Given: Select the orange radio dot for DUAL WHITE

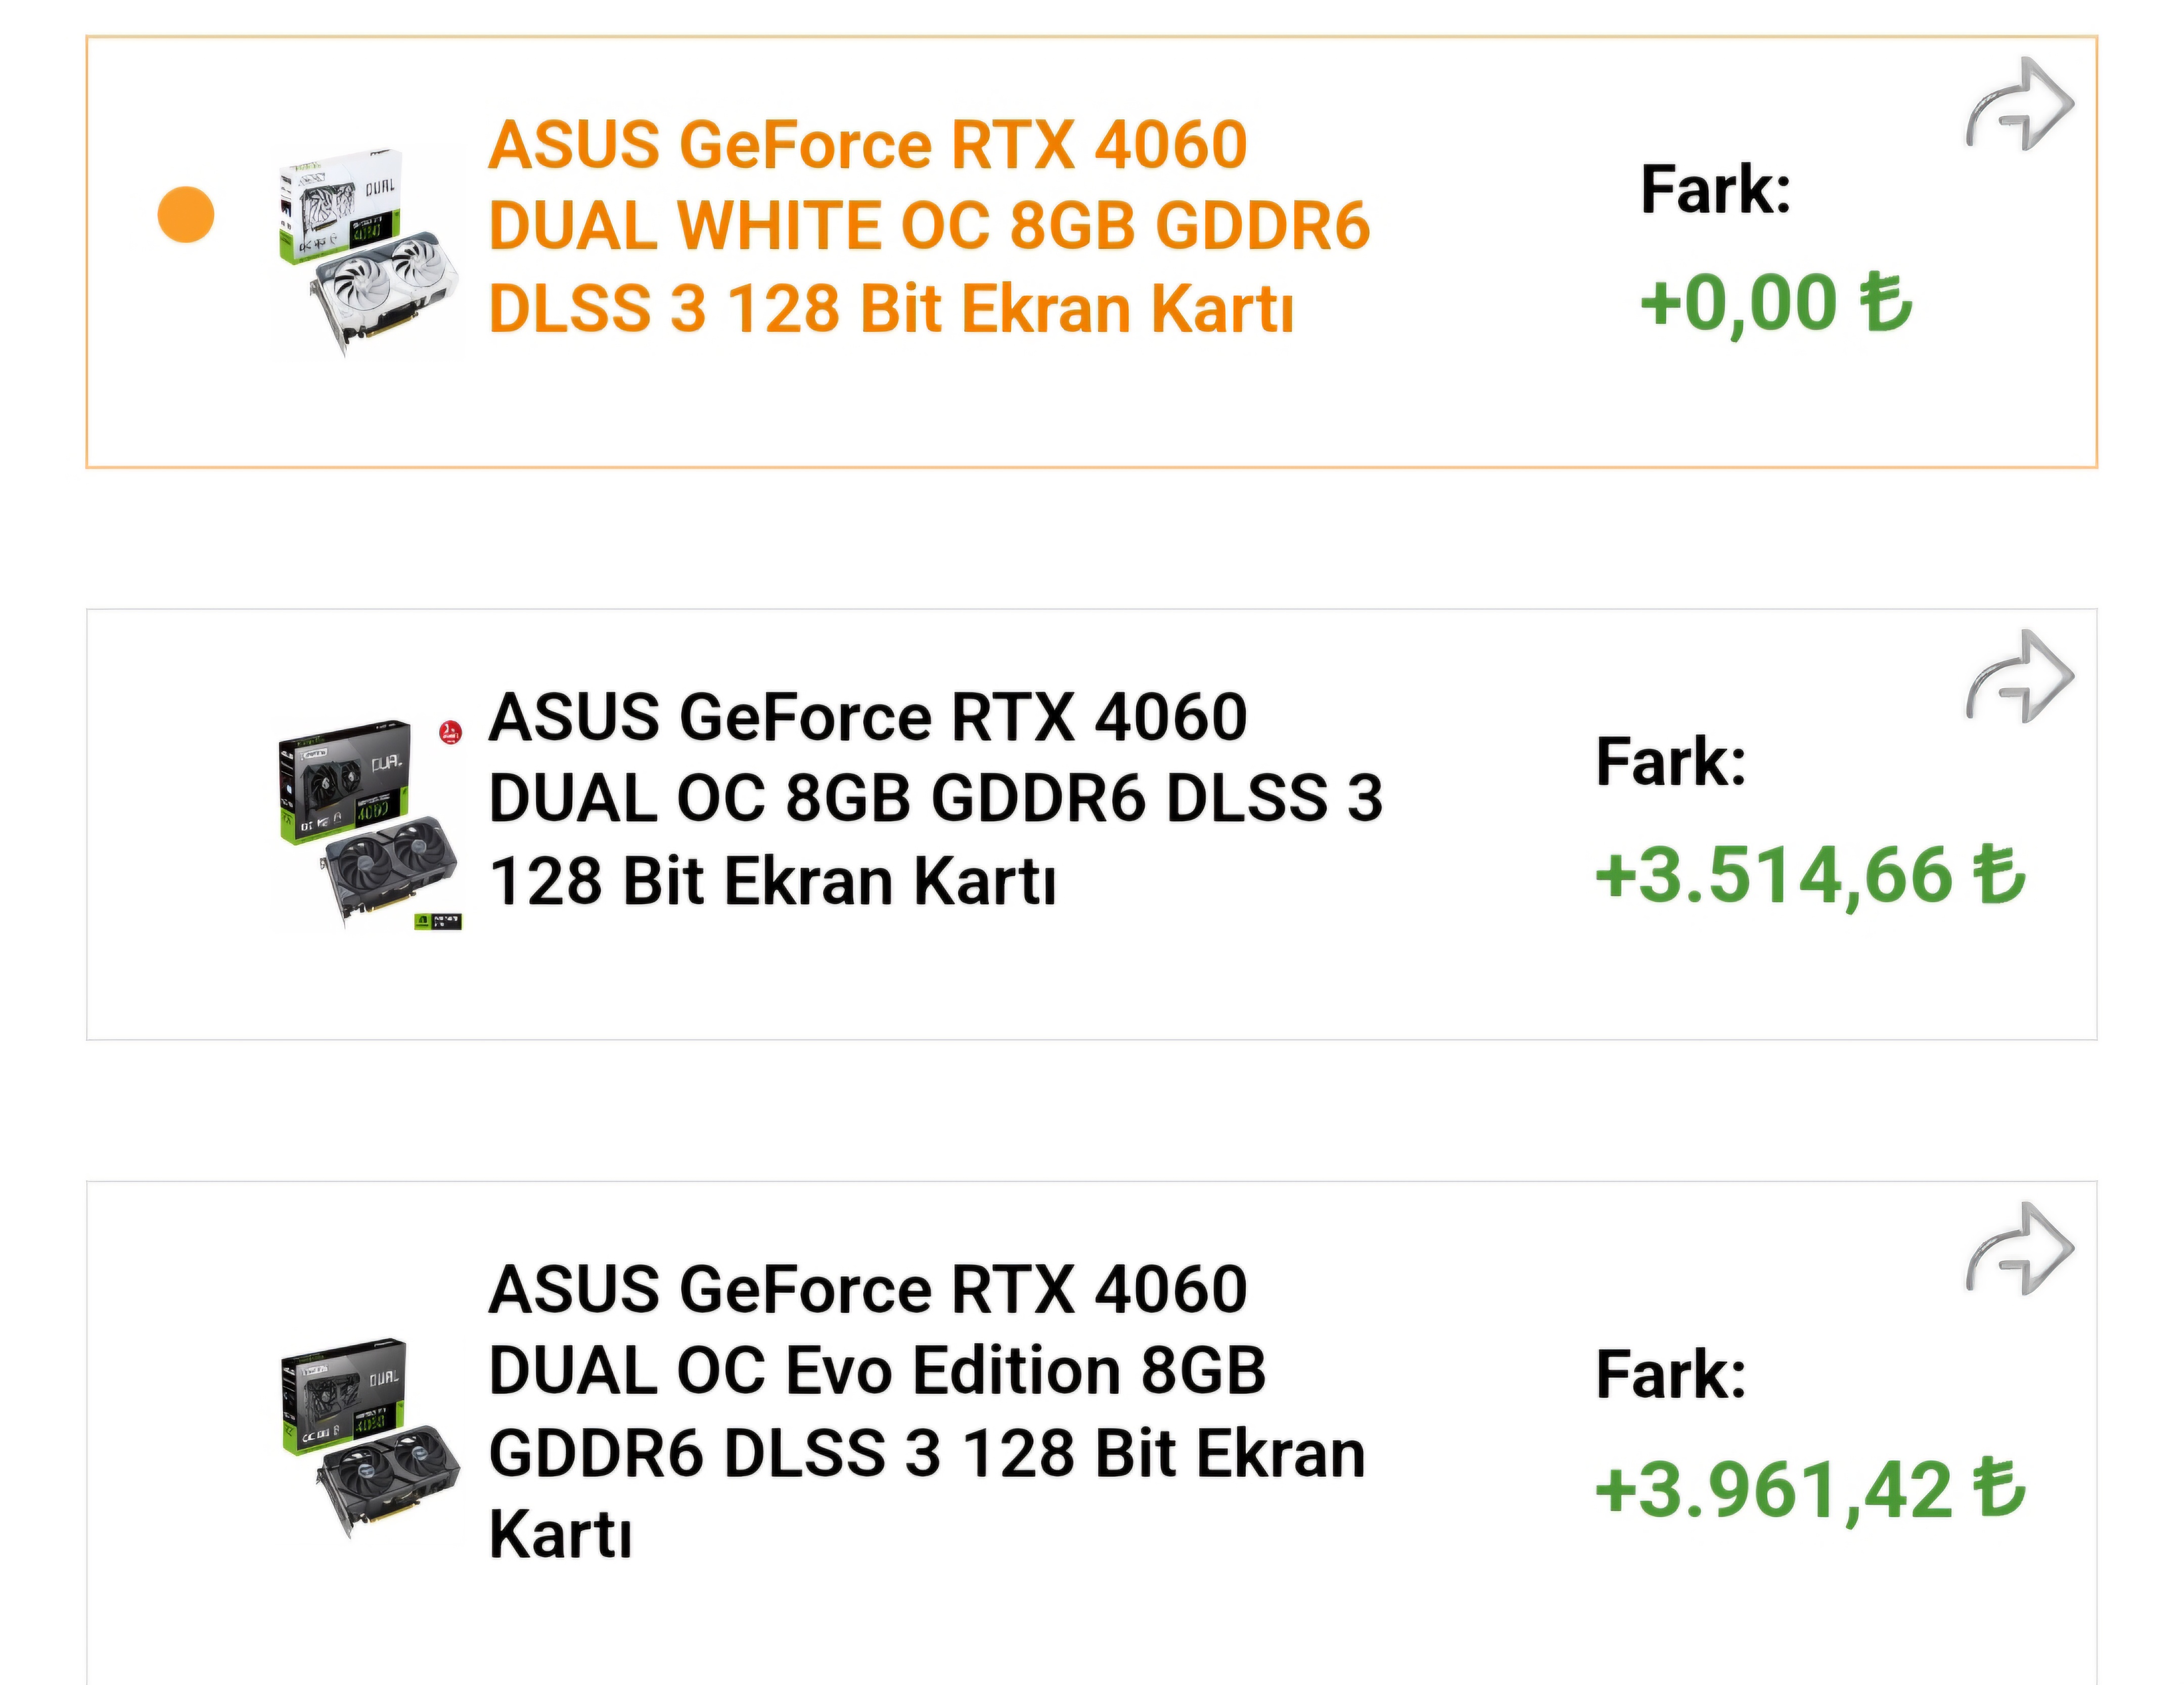Looking at the screenshot, I should pyautogui.click(x=186, y=215).
